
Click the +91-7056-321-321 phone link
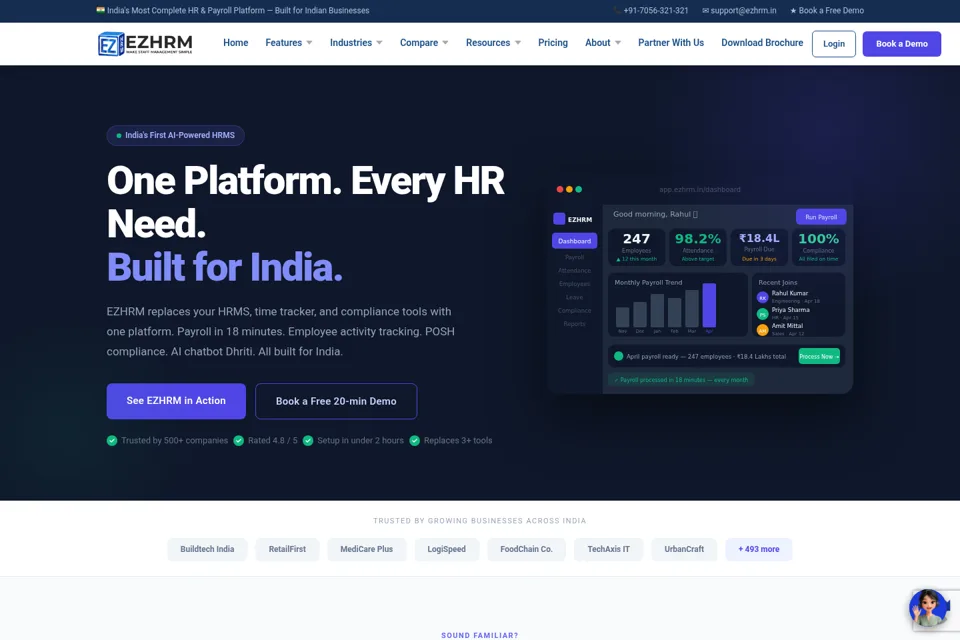point(656,10)
